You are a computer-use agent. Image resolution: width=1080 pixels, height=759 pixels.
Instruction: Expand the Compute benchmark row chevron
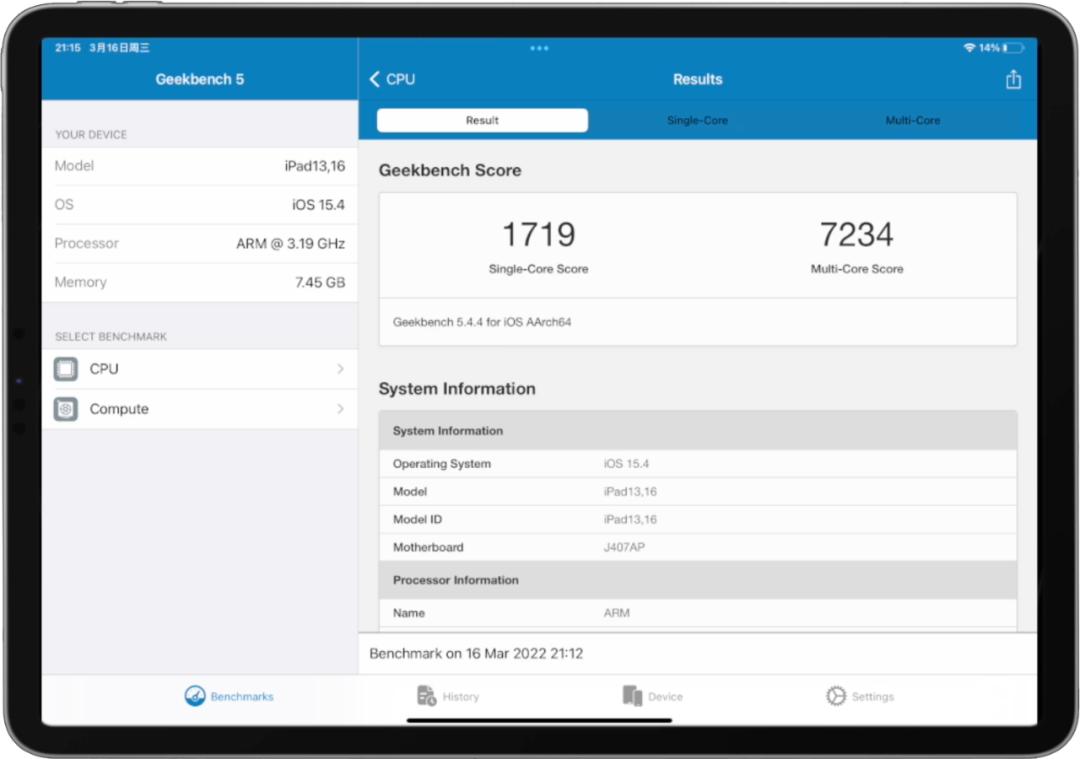tap(340, 409)
